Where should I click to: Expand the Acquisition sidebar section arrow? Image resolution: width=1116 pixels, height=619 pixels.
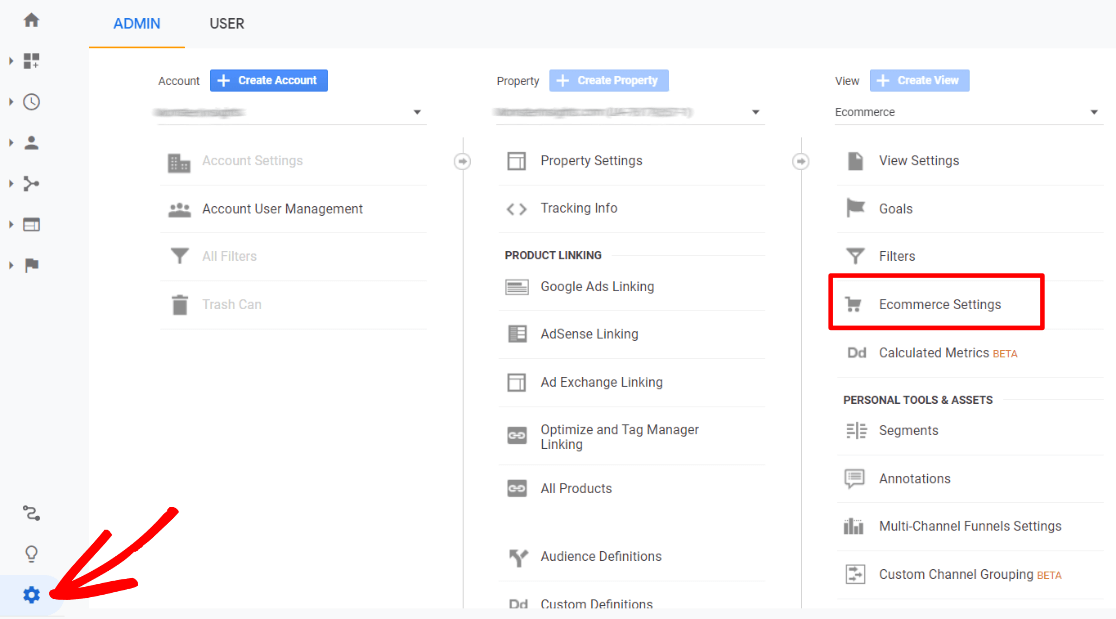pyautogui.click(x=11, y=184)
